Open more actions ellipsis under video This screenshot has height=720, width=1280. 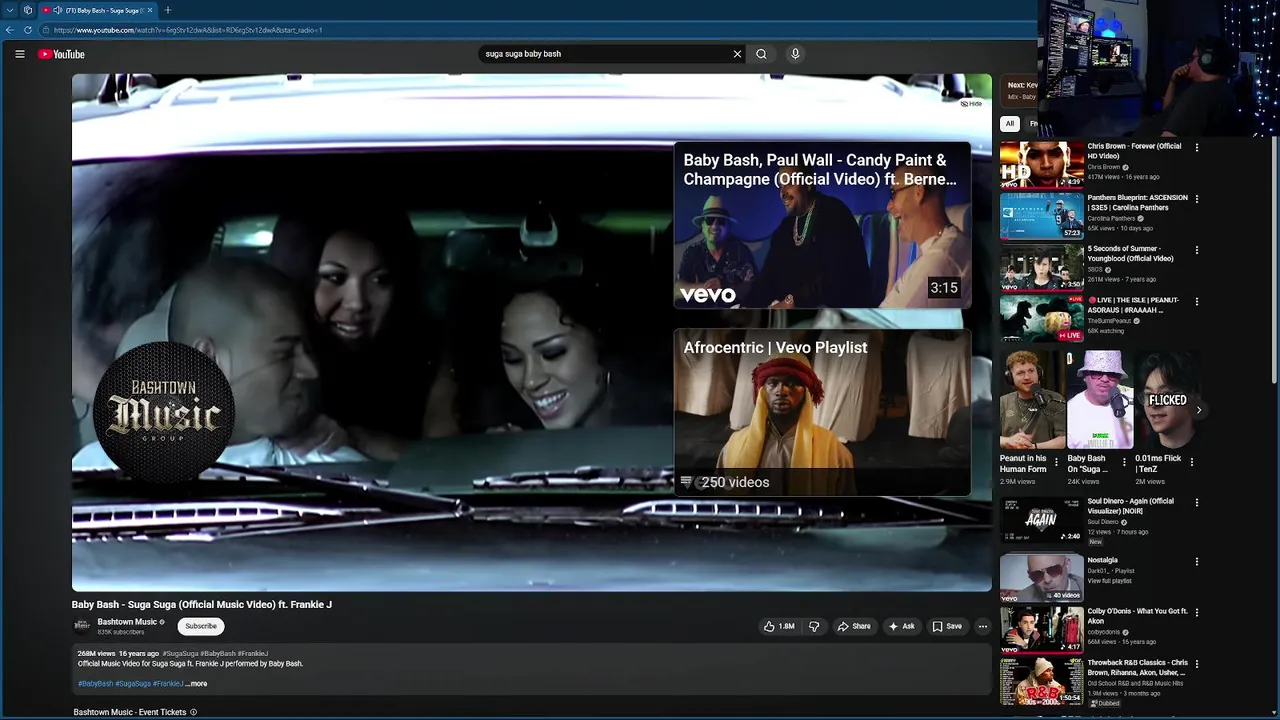click(983, 626)
